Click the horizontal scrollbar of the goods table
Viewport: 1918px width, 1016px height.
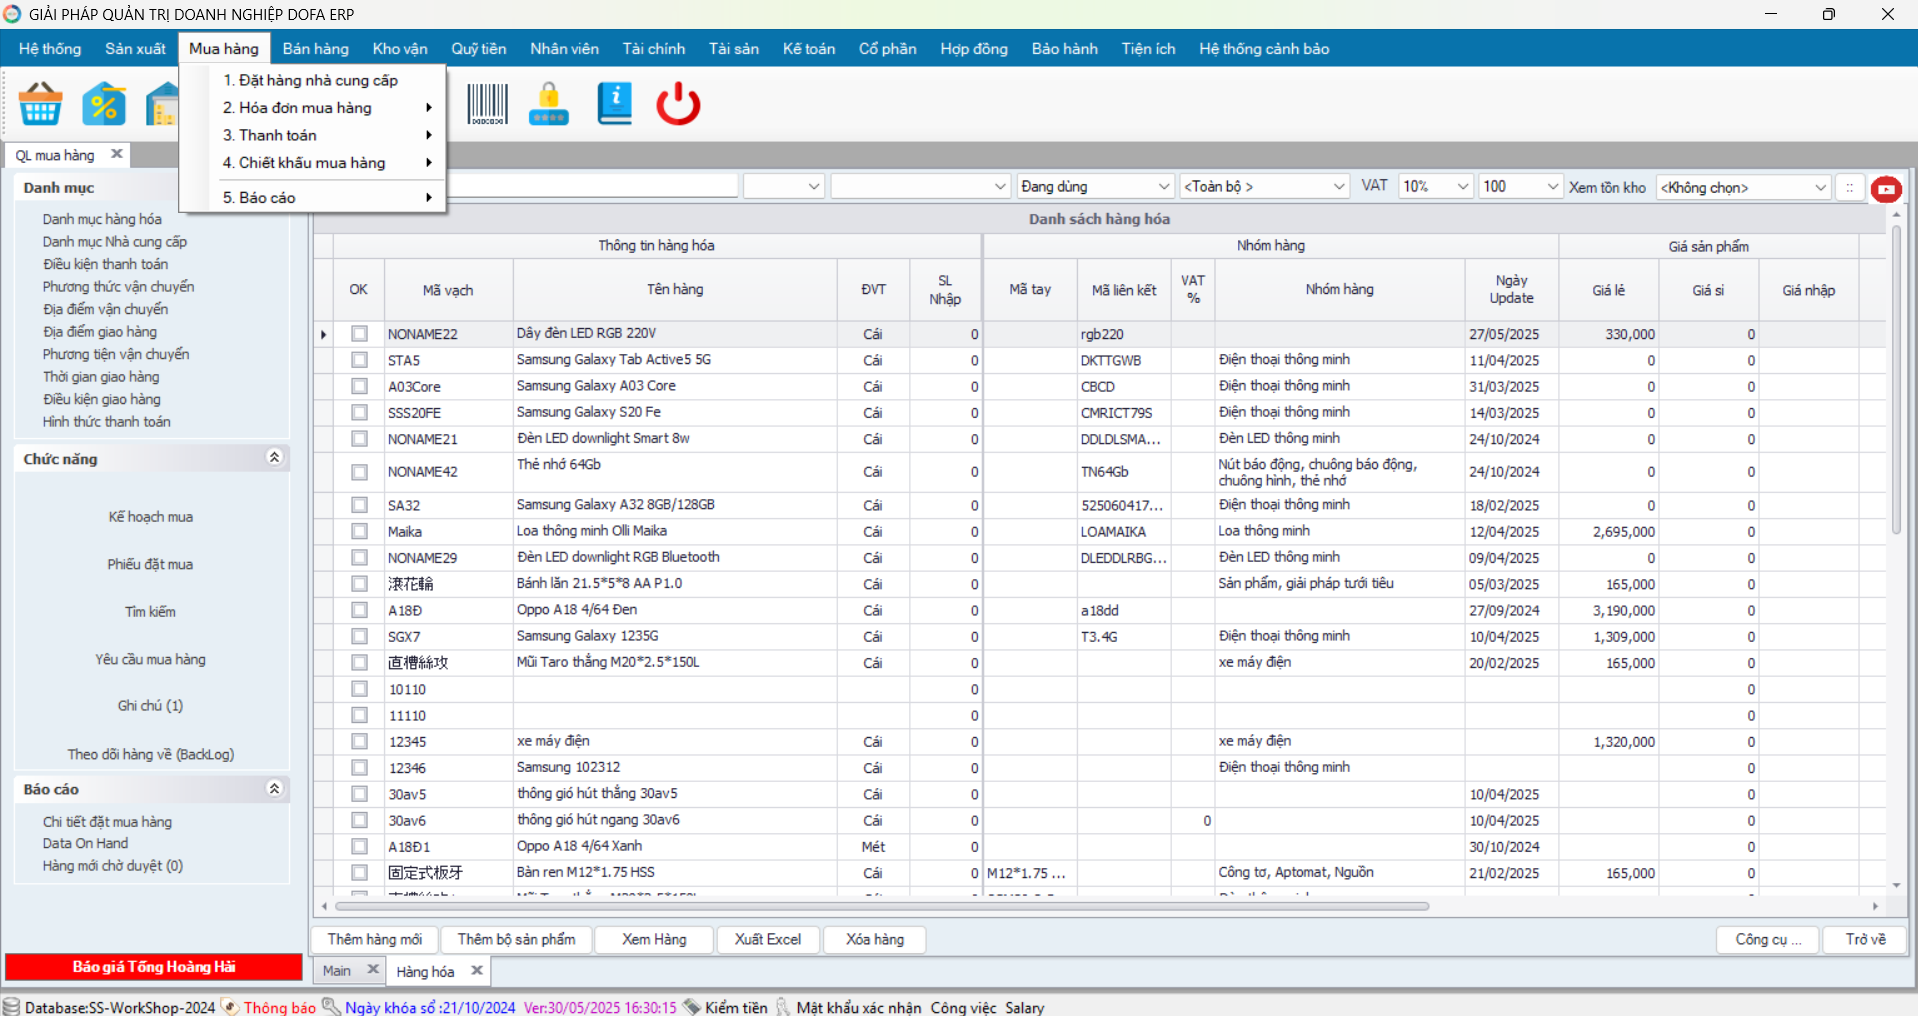pos(883,906)
